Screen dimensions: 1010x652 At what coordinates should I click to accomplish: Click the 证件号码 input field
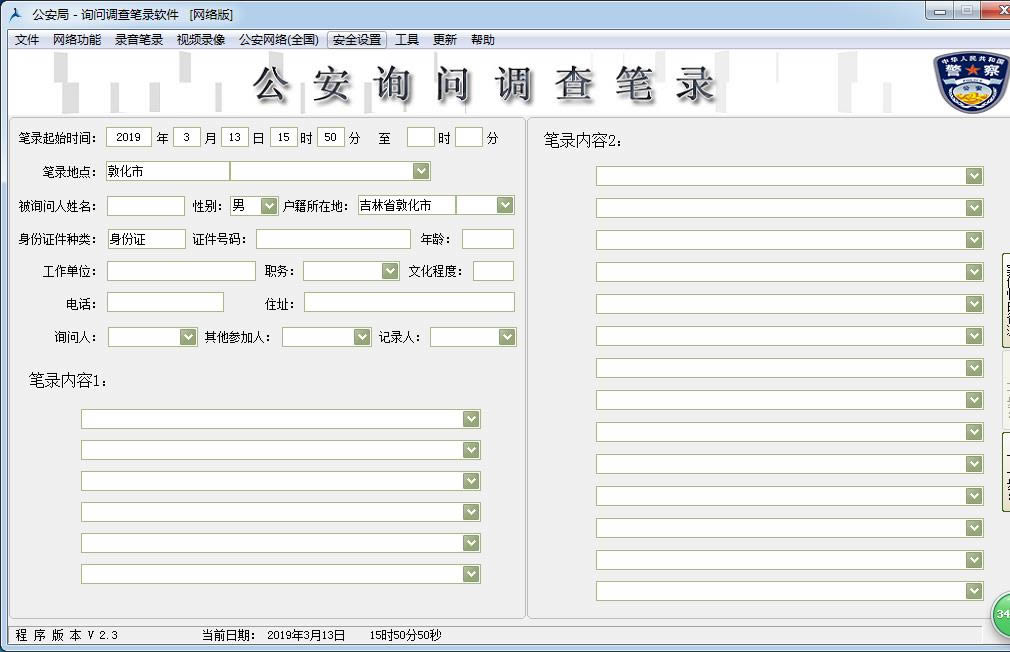click(333, 239)
